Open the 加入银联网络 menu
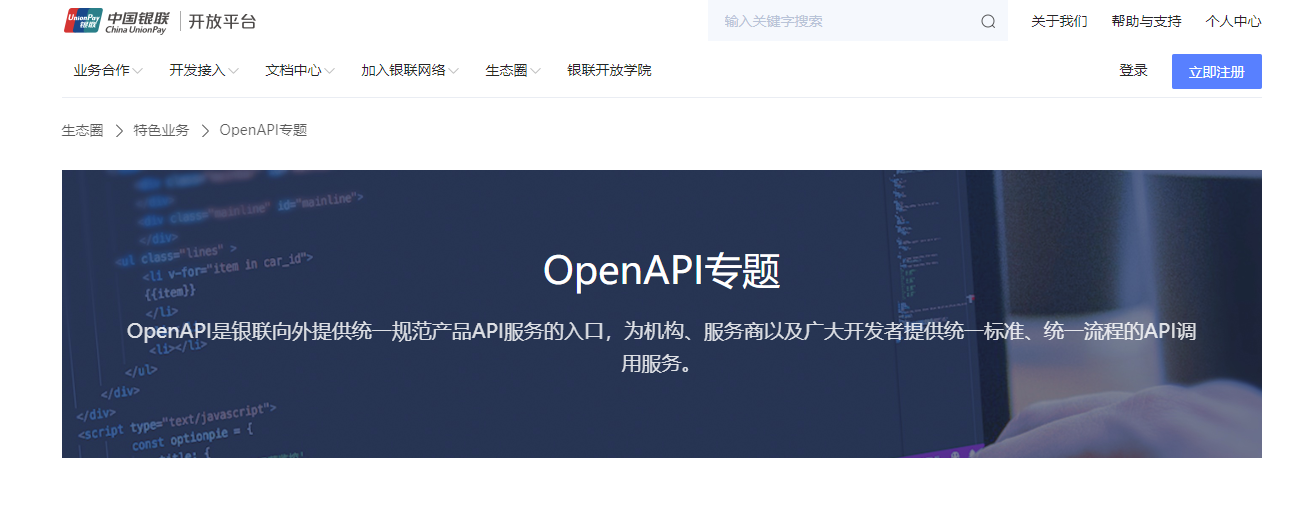 (403, 70)
